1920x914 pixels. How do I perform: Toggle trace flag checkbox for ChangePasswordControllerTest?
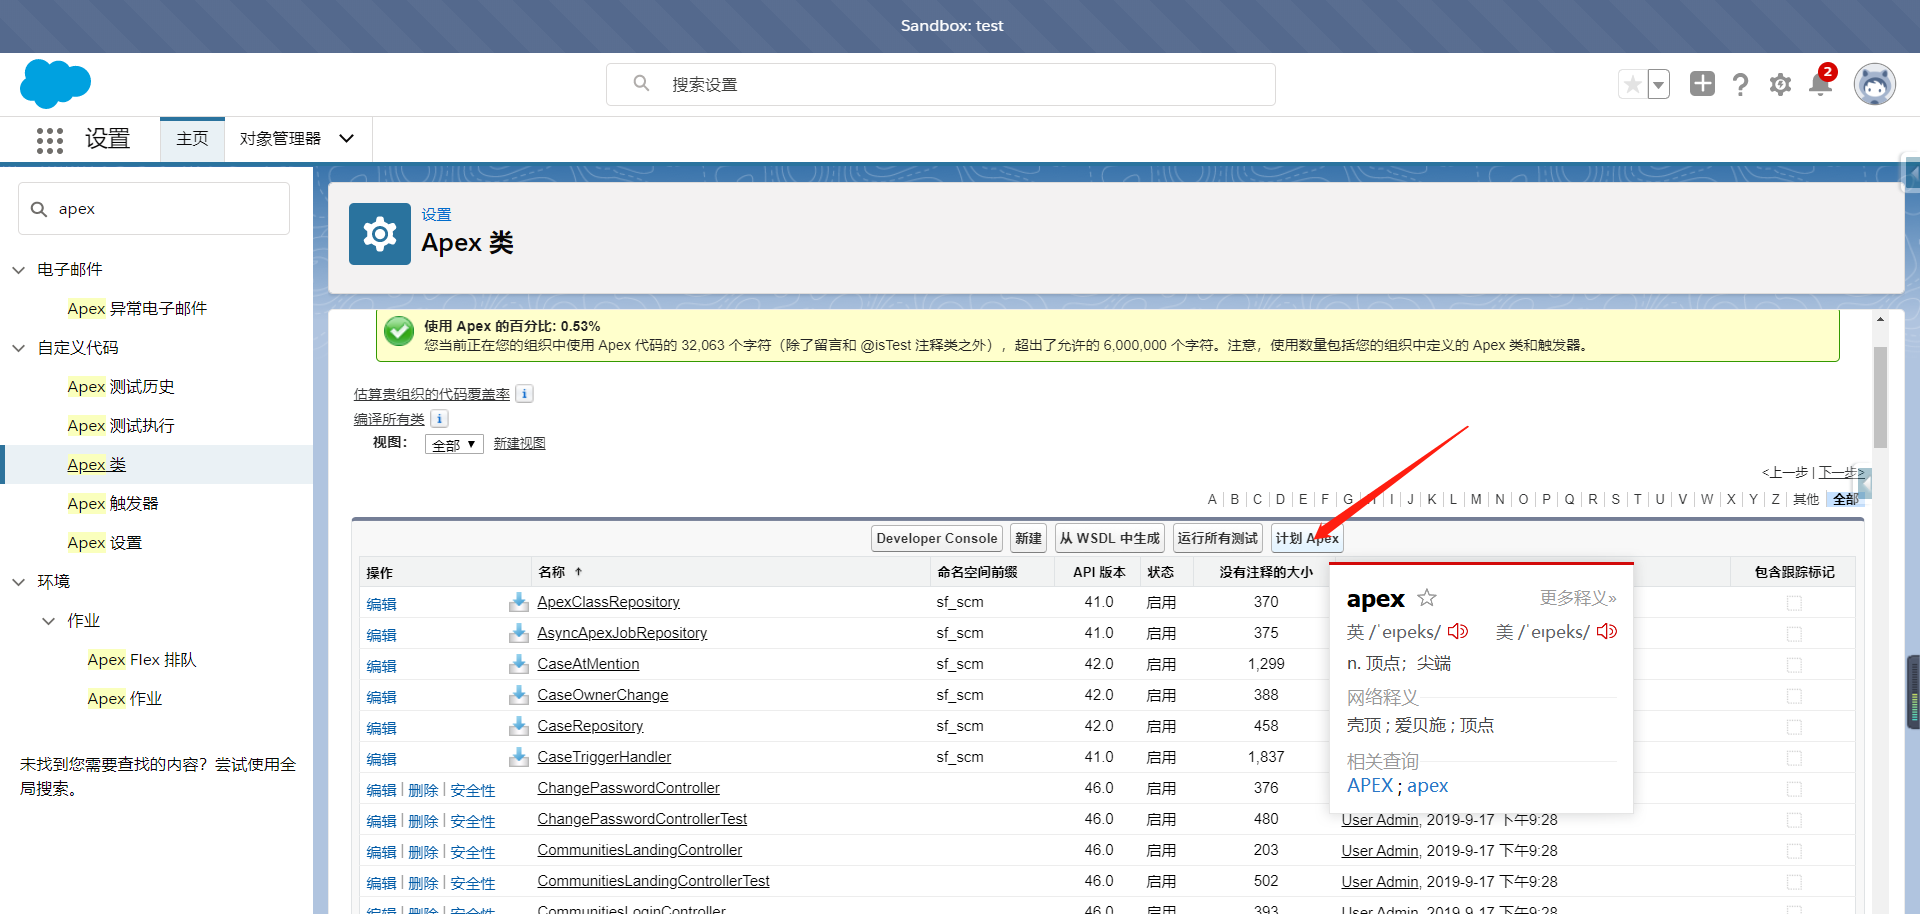coord(1794,820)
